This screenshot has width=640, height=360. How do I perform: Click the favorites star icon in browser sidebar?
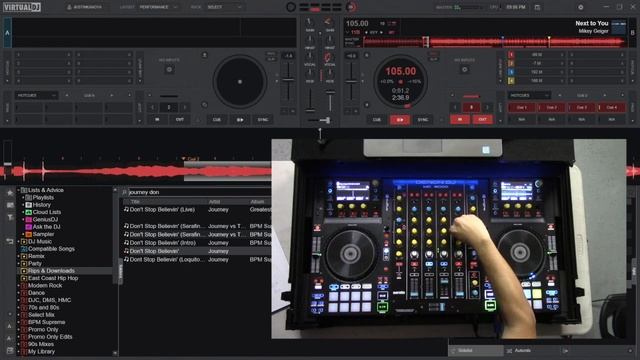pos(10,193)
